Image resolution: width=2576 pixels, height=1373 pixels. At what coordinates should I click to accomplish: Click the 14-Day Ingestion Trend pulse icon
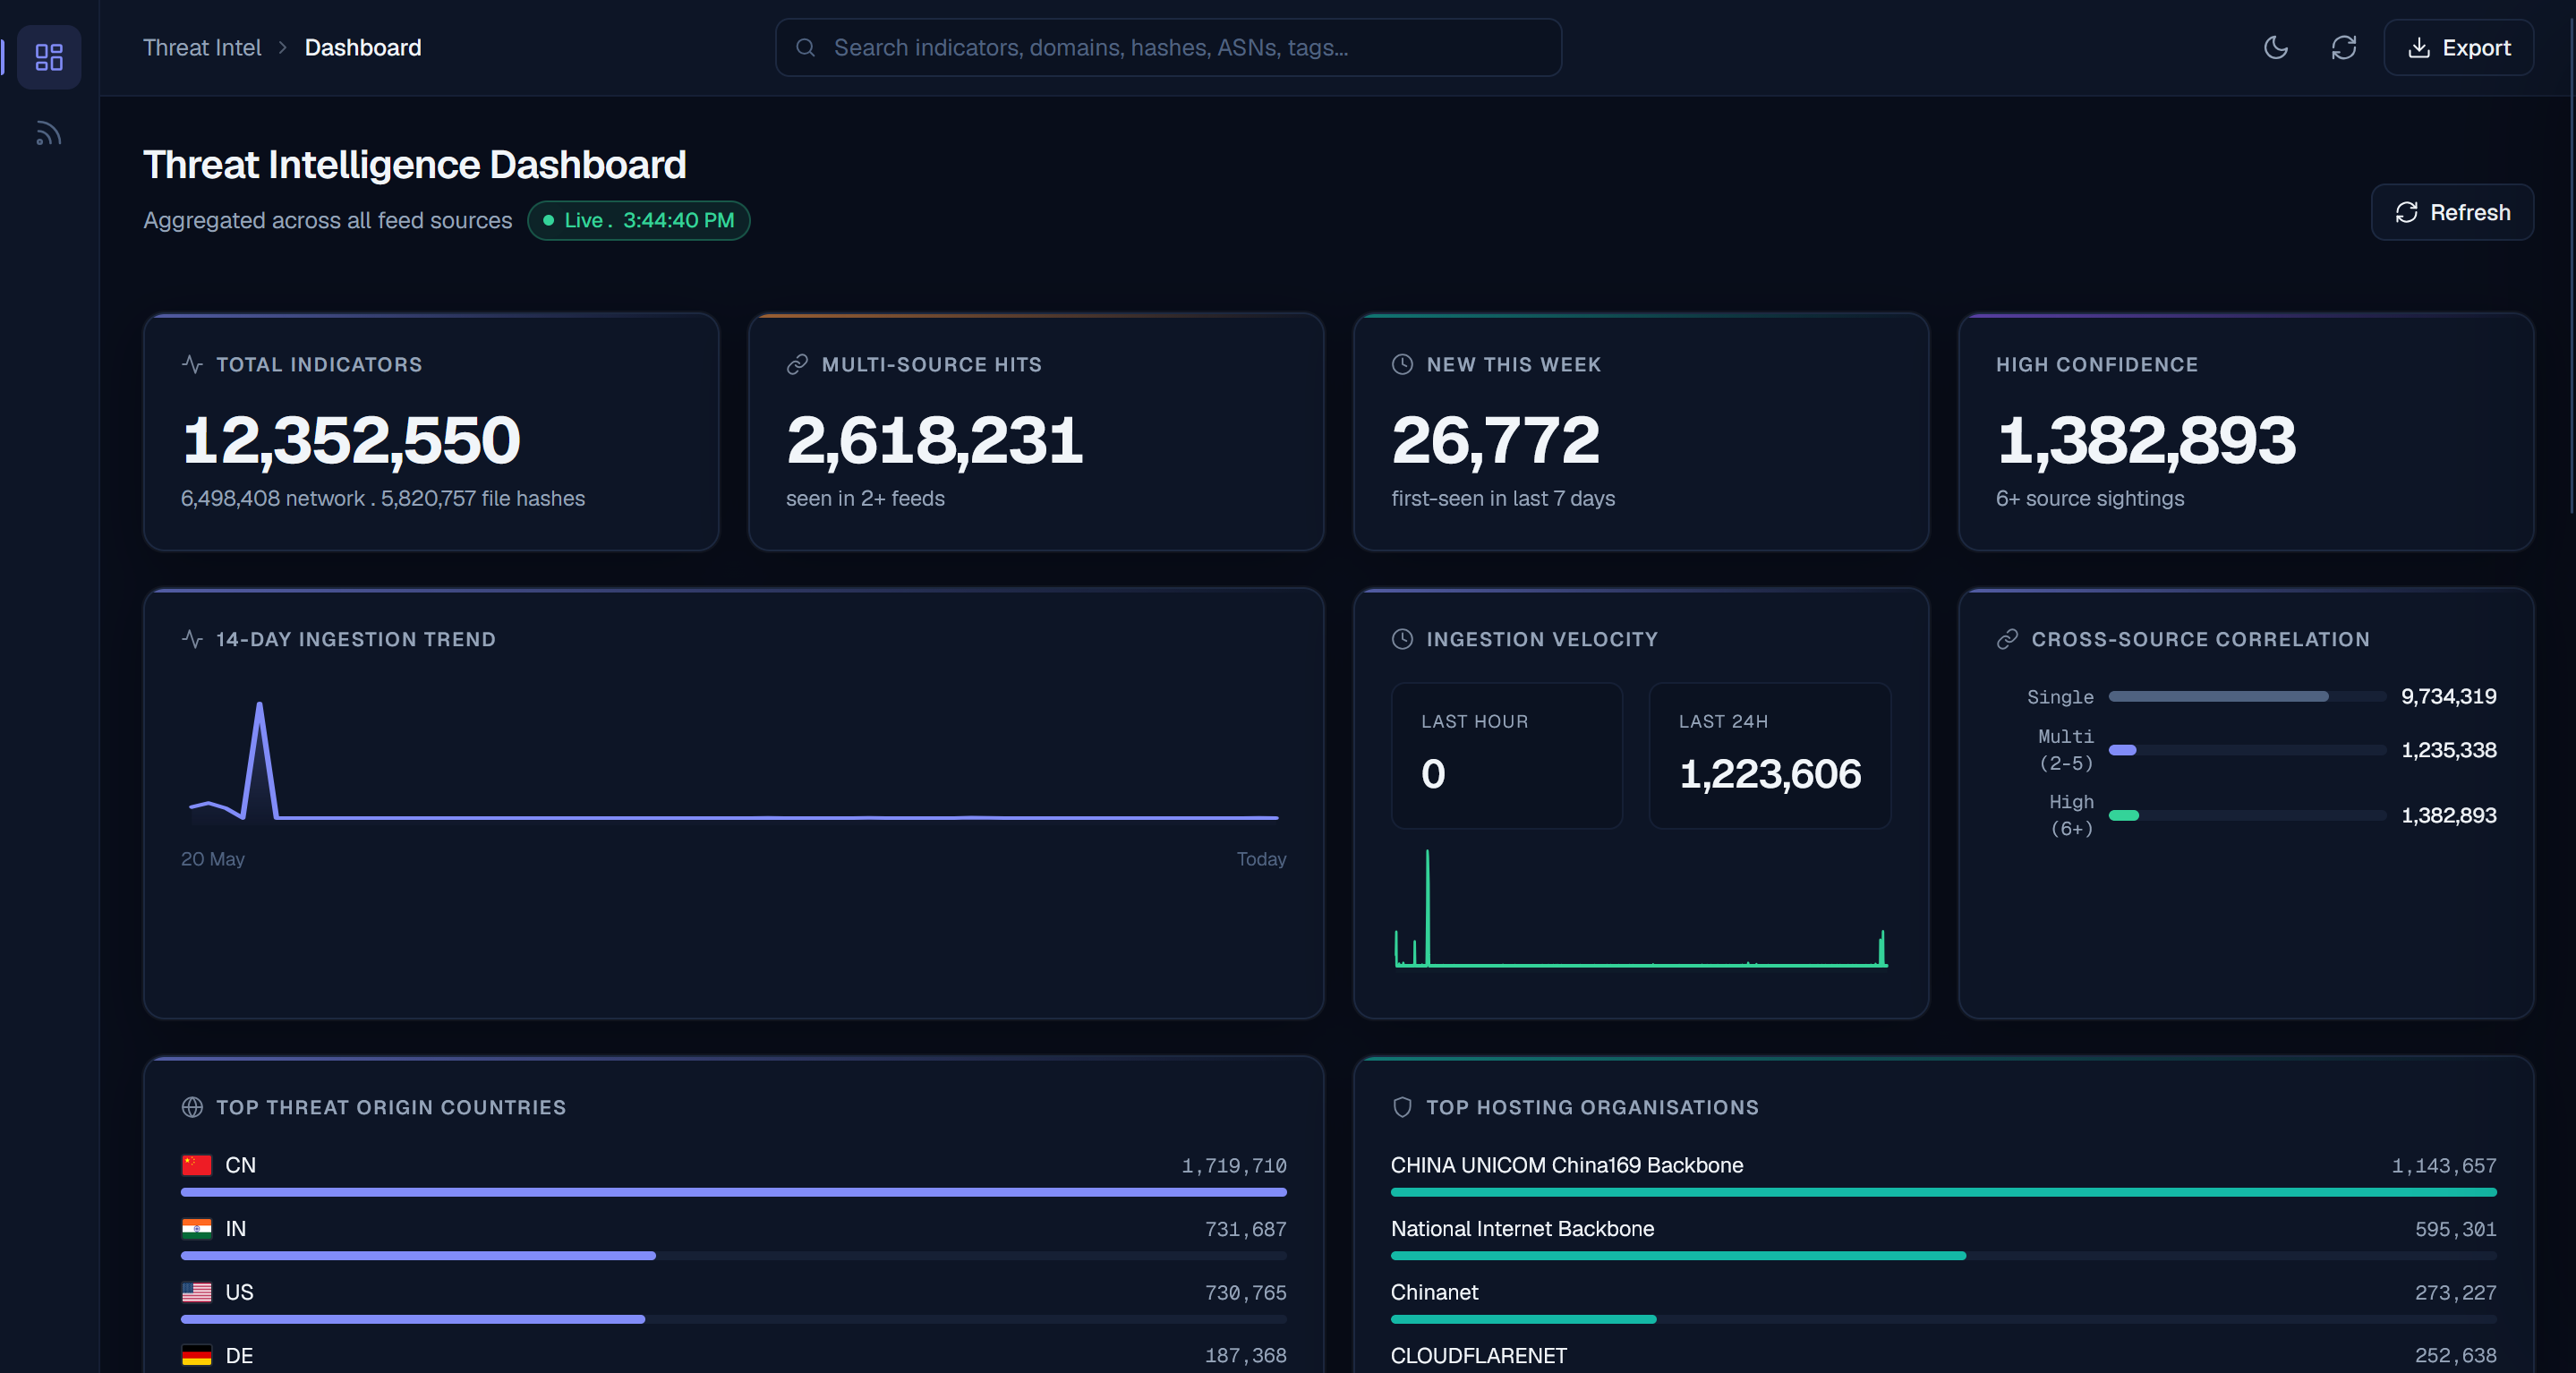point(192,638)
